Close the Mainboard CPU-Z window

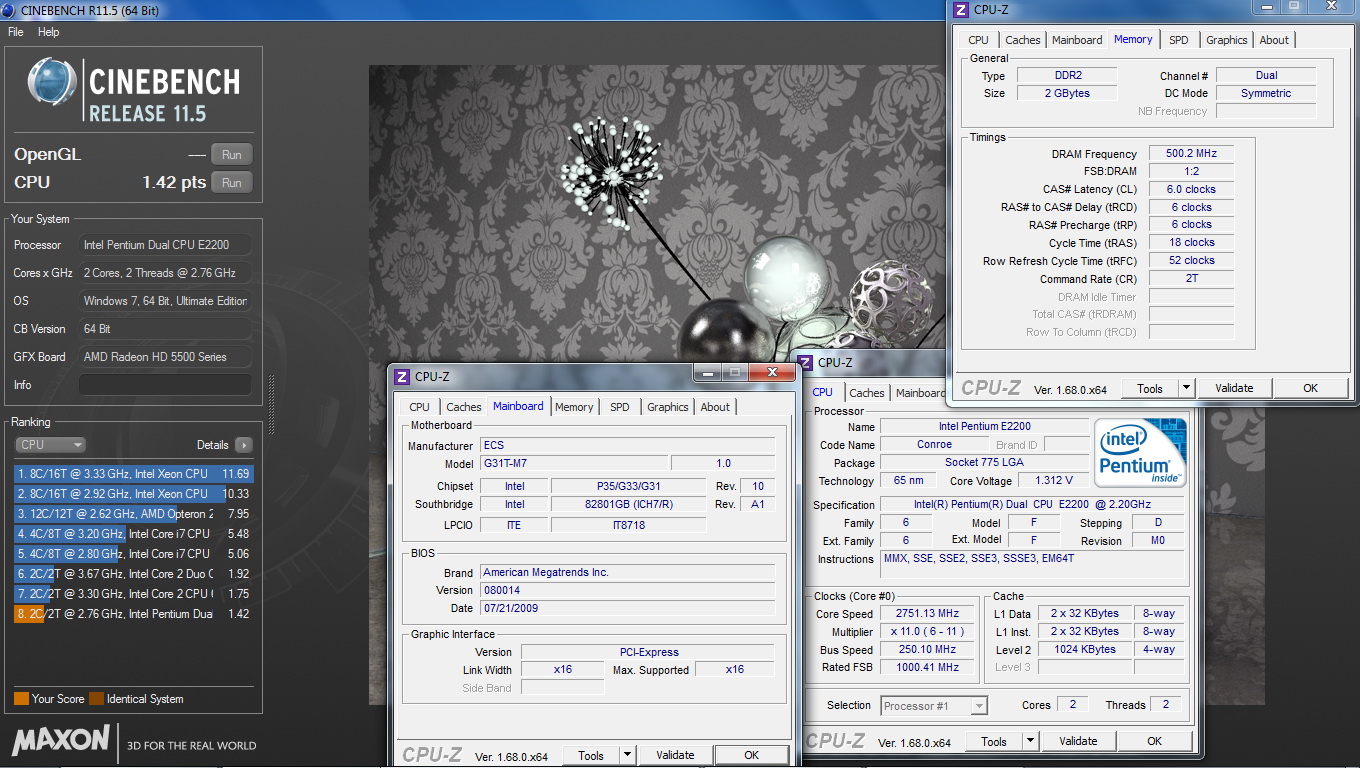click(772, 372)
